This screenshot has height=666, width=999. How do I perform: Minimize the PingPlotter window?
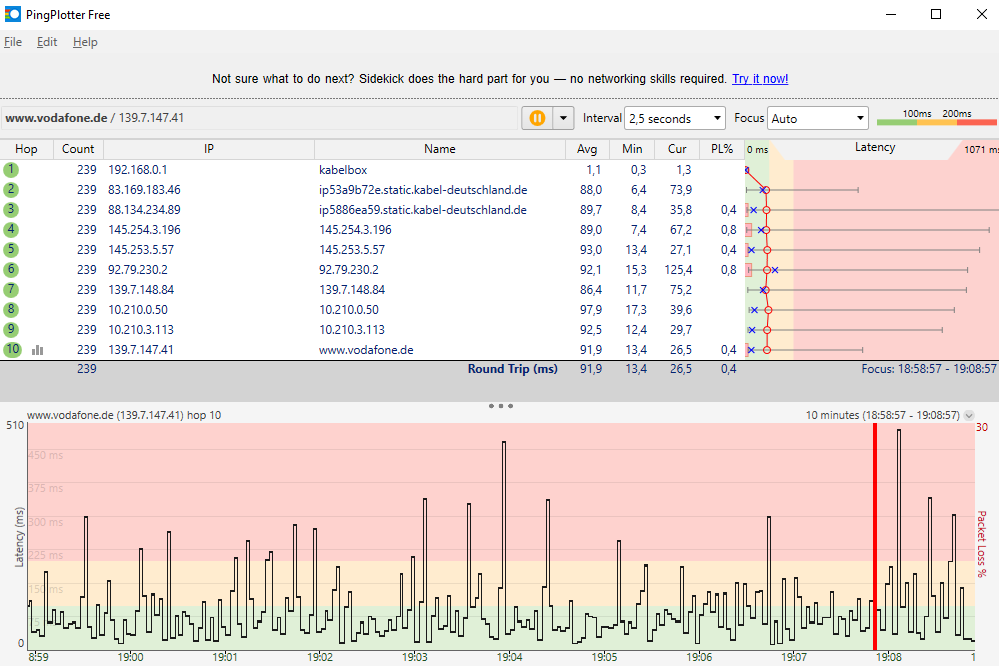tap(891, 14)
